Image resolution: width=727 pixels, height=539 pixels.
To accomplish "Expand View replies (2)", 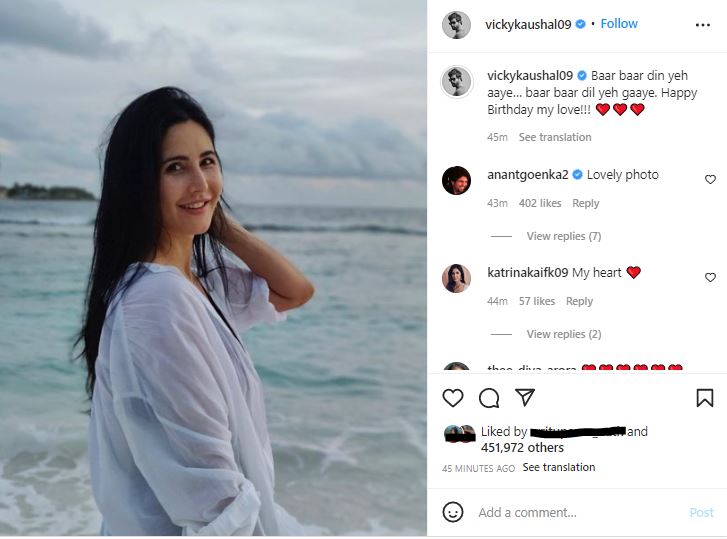I will 563,334.
